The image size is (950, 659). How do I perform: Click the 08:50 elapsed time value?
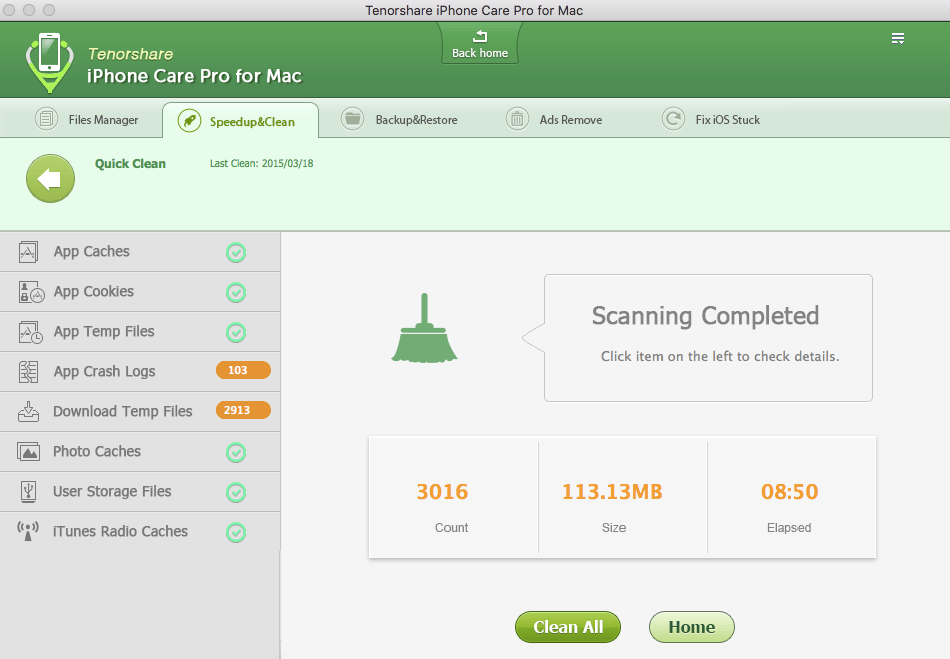point(789,491)
